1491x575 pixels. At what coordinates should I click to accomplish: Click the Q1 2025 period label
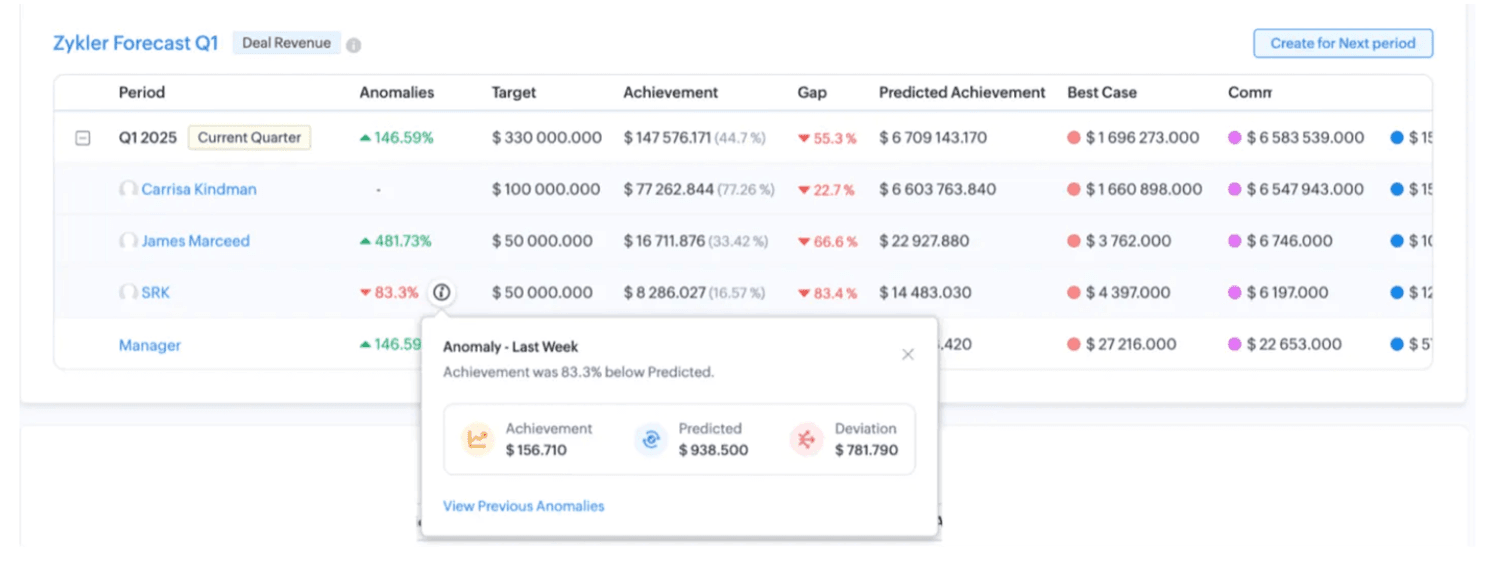pyautogui.click(x=148, y=138)
